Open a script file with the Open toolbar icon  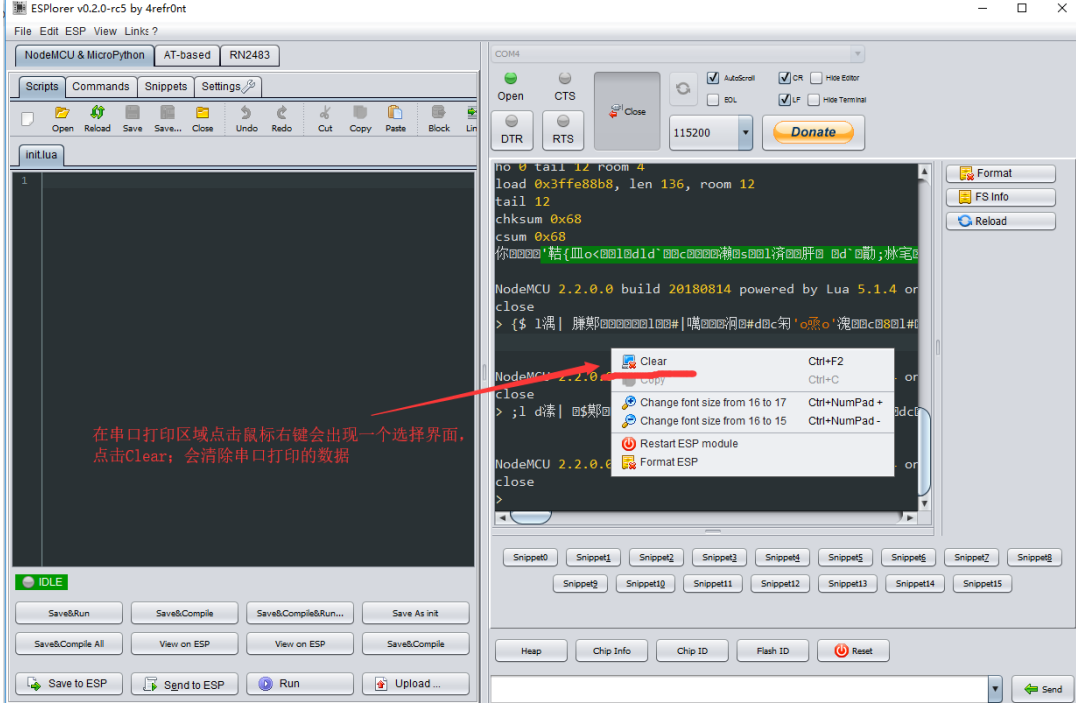[x=62, y=119]
